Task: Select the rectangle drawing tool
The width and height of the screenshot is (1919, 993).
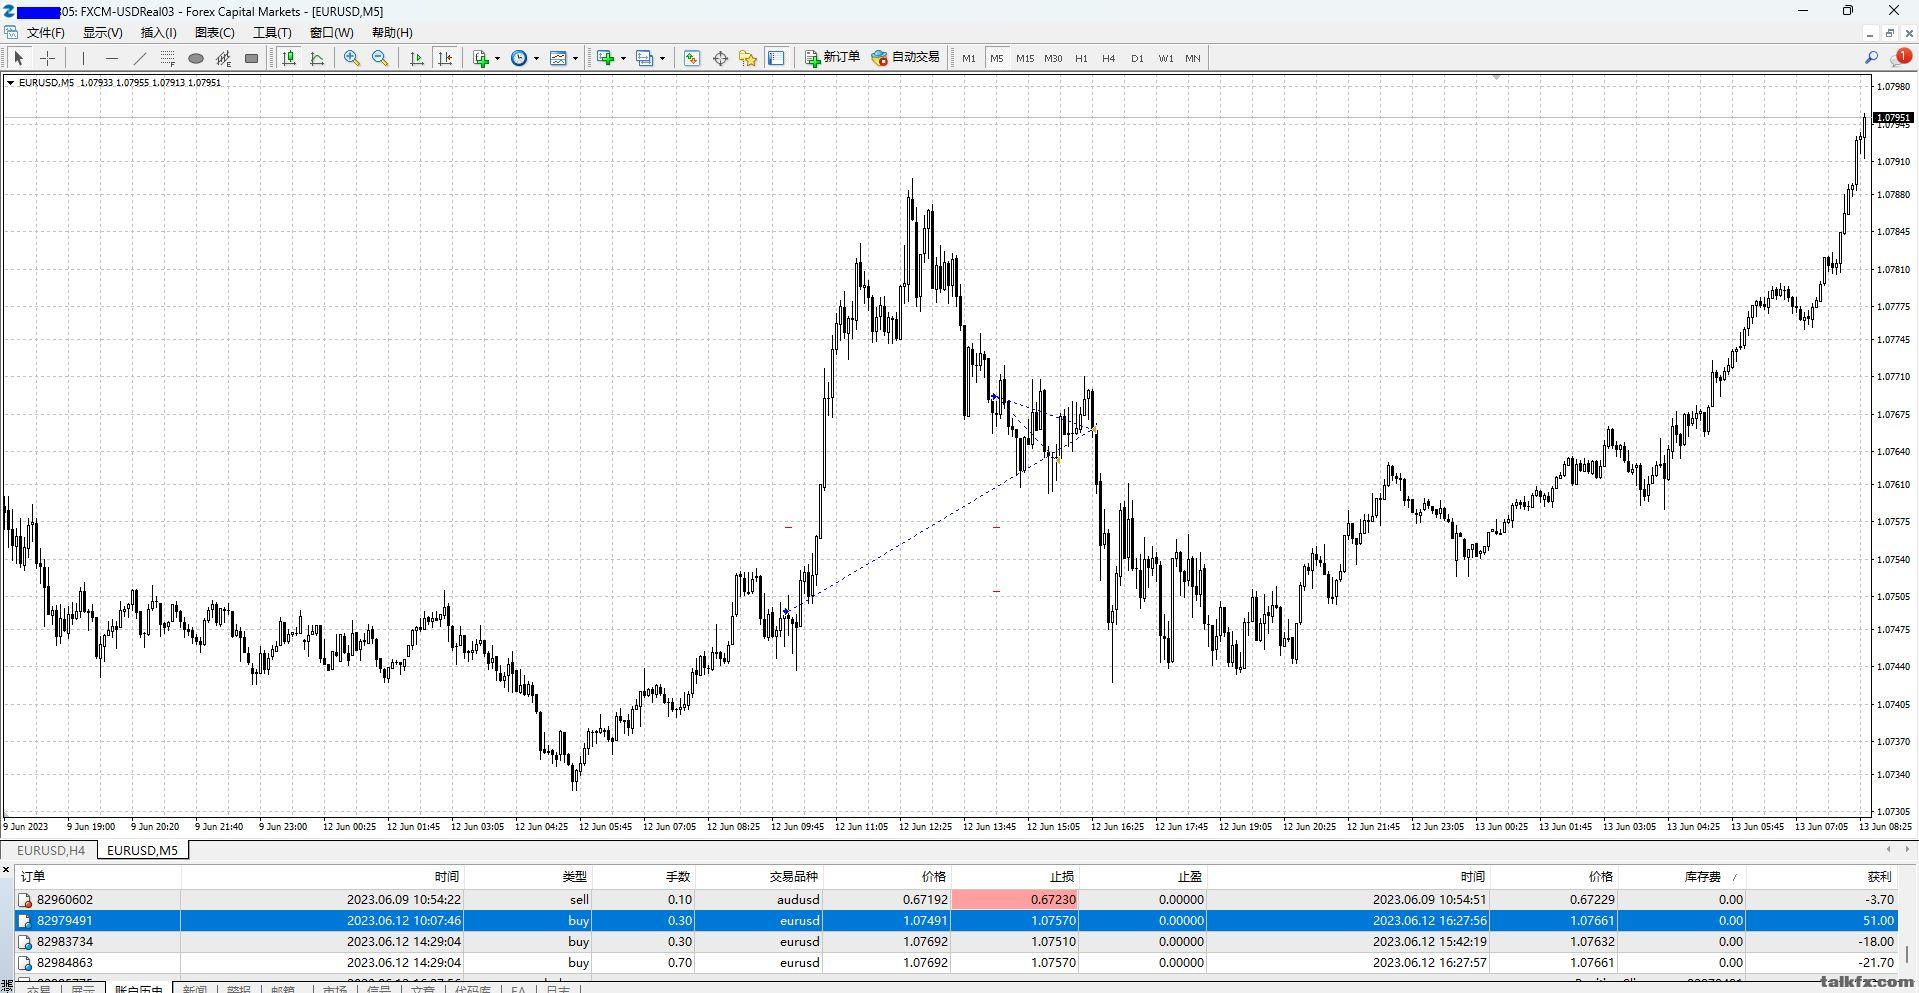Action: pyautogui.click(x=252, y=58)
